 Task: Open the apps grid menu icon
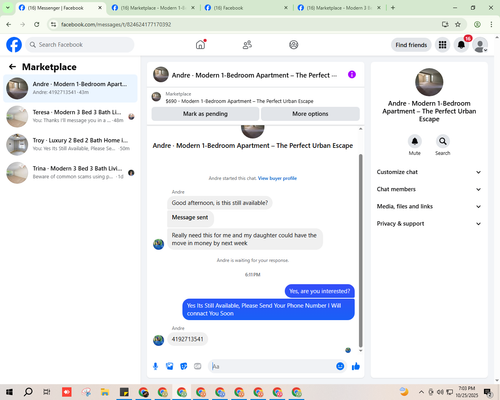click(442, 45)
